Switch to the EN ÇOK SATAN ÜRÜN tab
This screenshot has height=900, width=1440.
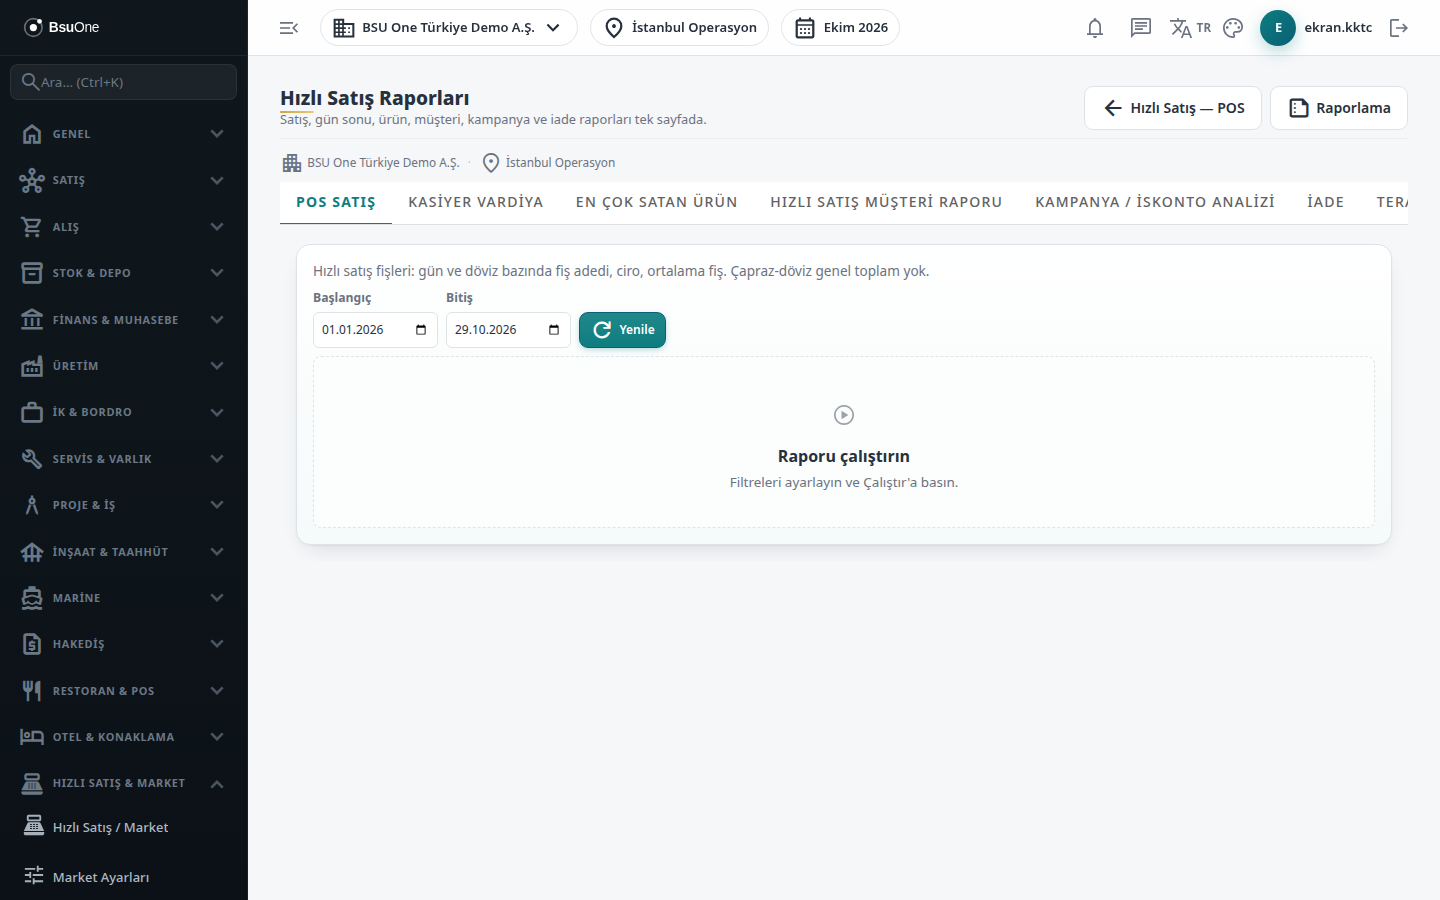coord(657,202)
